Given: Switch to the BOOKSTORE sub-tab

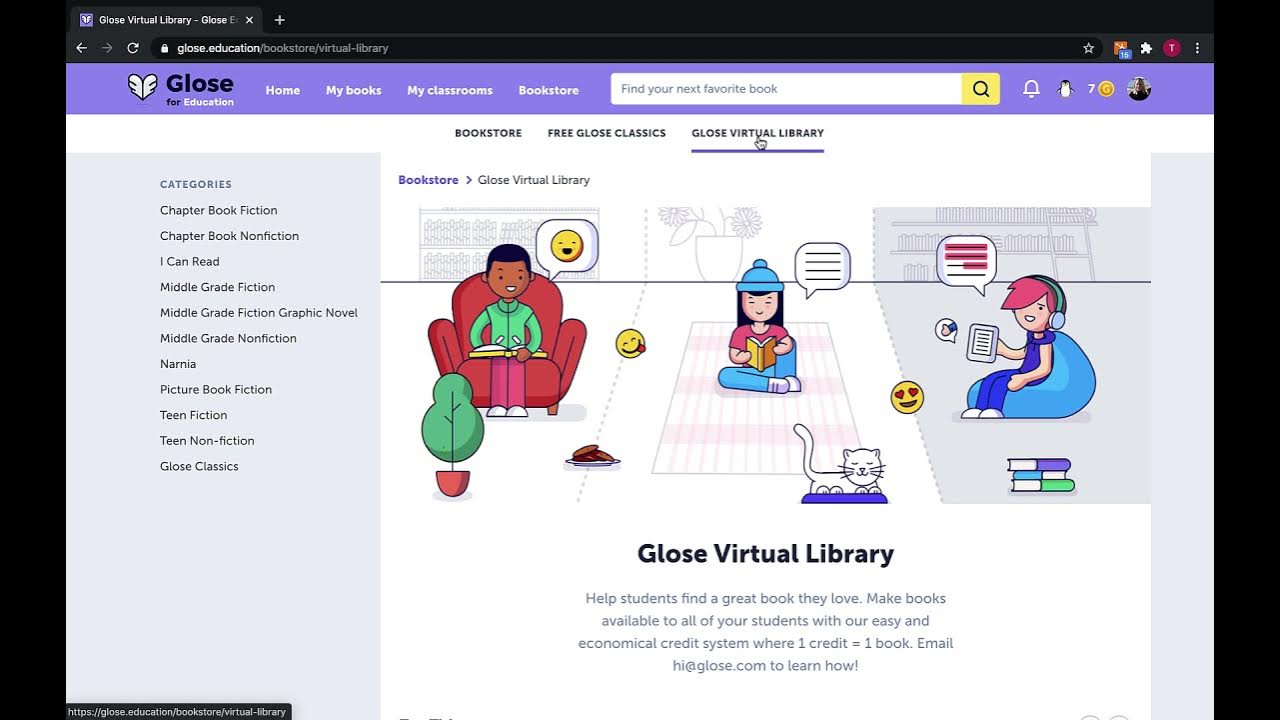Looking at the screenshot, I should (488, 133).
